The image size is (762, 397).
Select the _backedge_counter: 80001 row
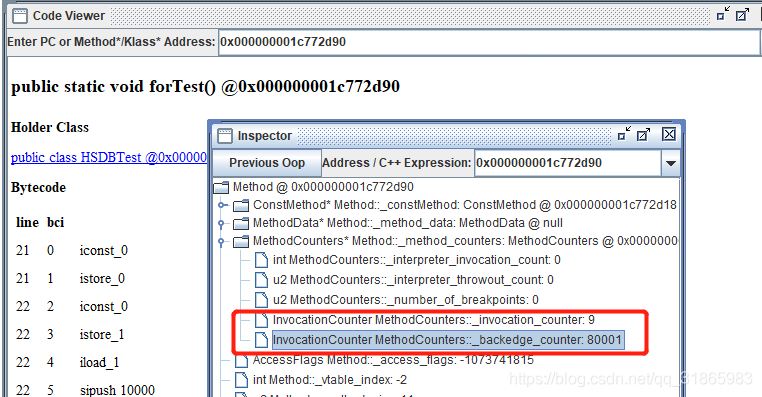tap(448, 340)
